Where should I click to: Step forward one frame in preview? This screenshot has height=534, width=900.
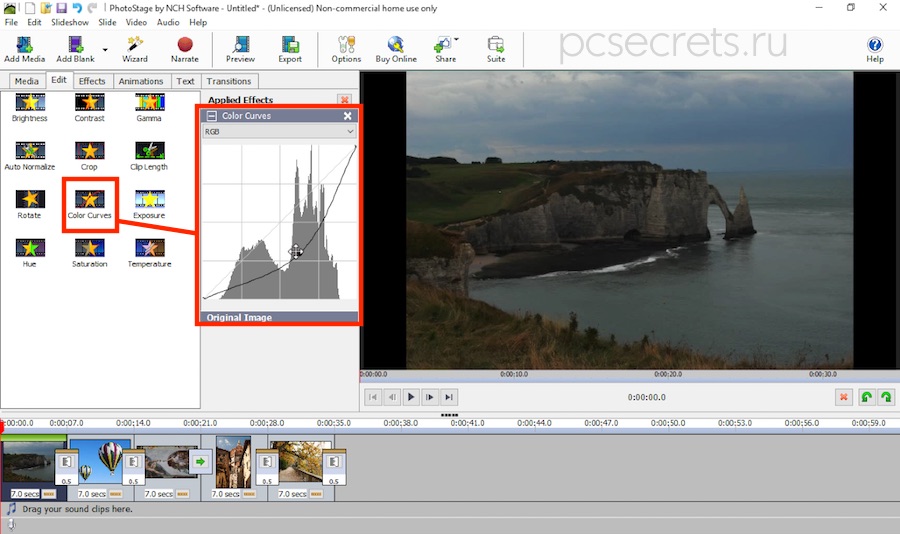tap(430, 397)
